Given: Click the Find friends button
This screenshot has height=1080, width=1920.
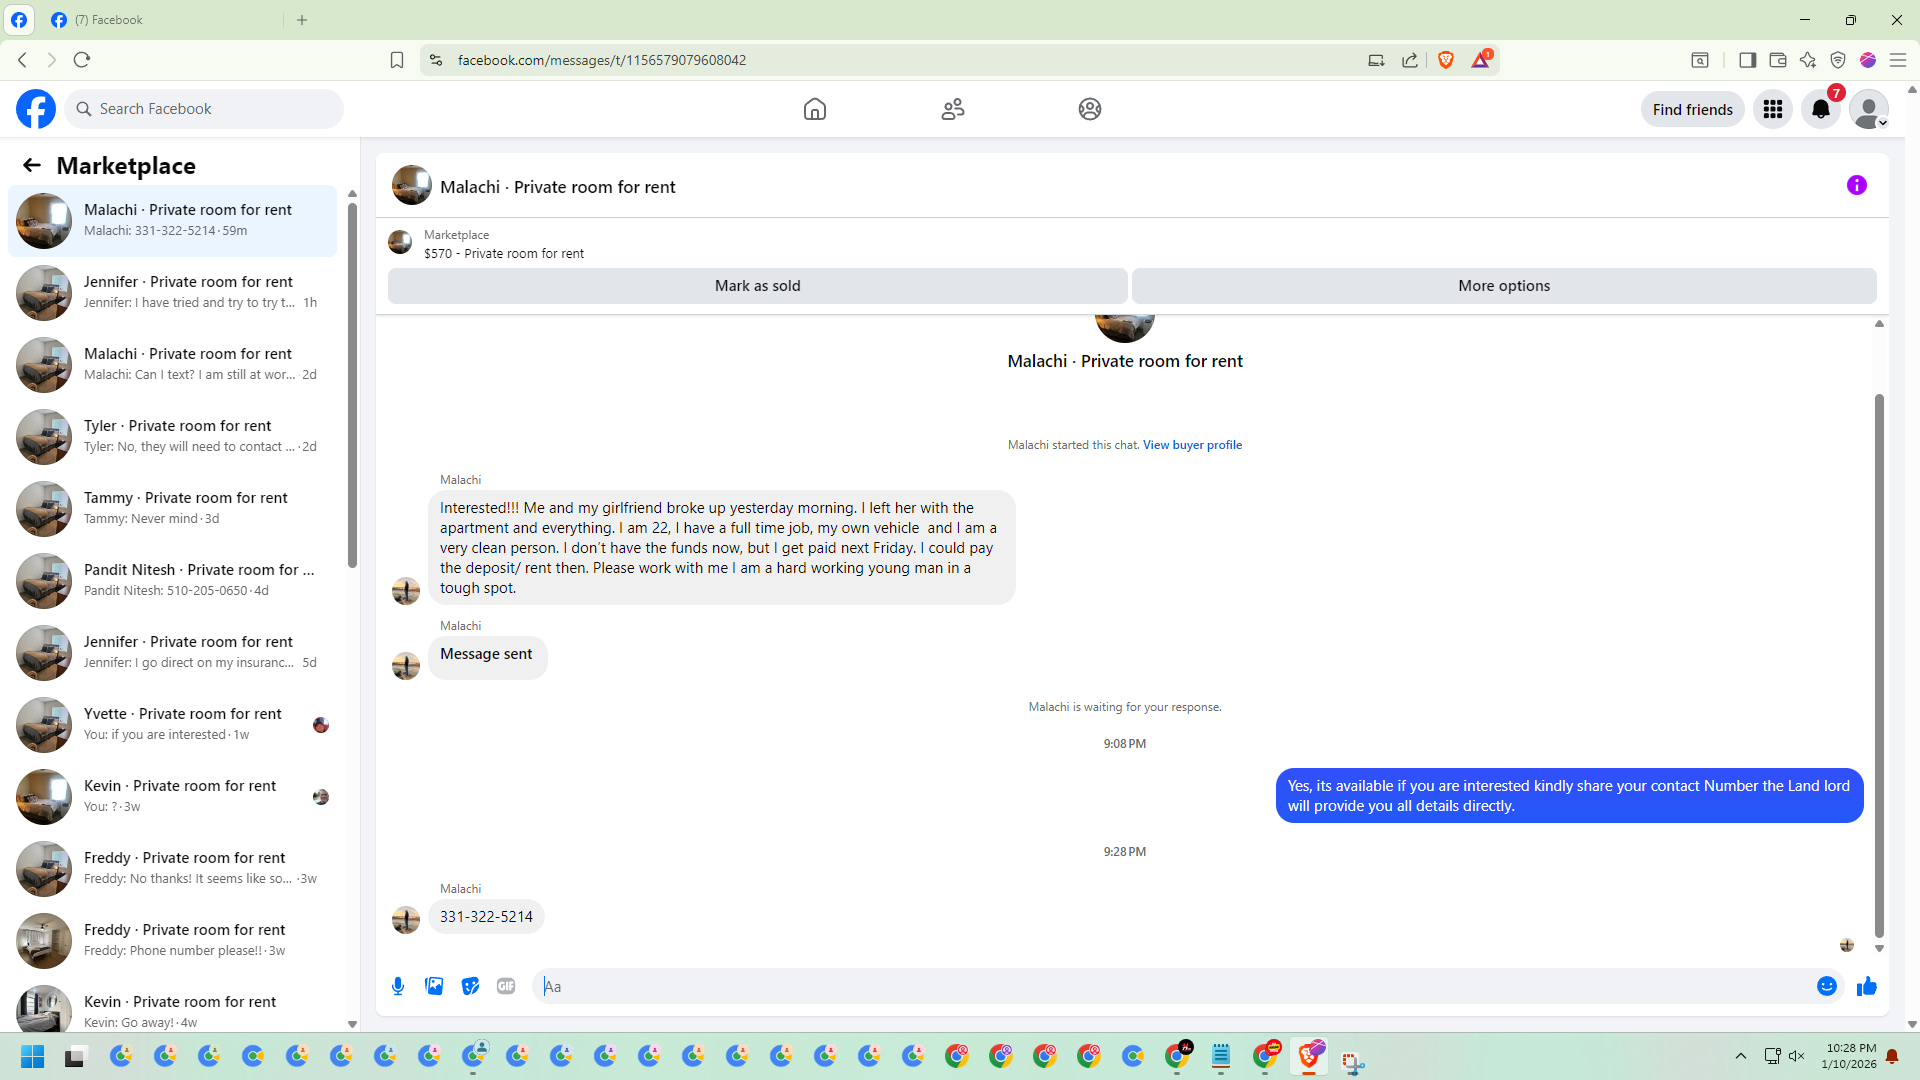Looking at the screenshot, I should click(x=1692, y=109).
